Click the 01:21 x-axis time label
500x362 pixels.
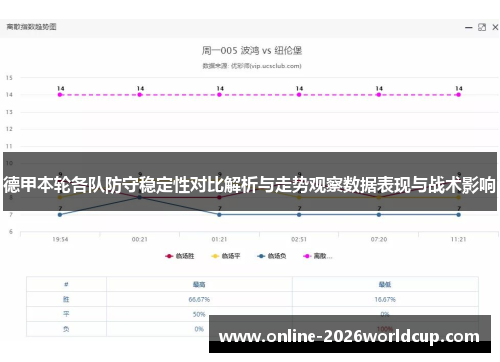(219, 239)
